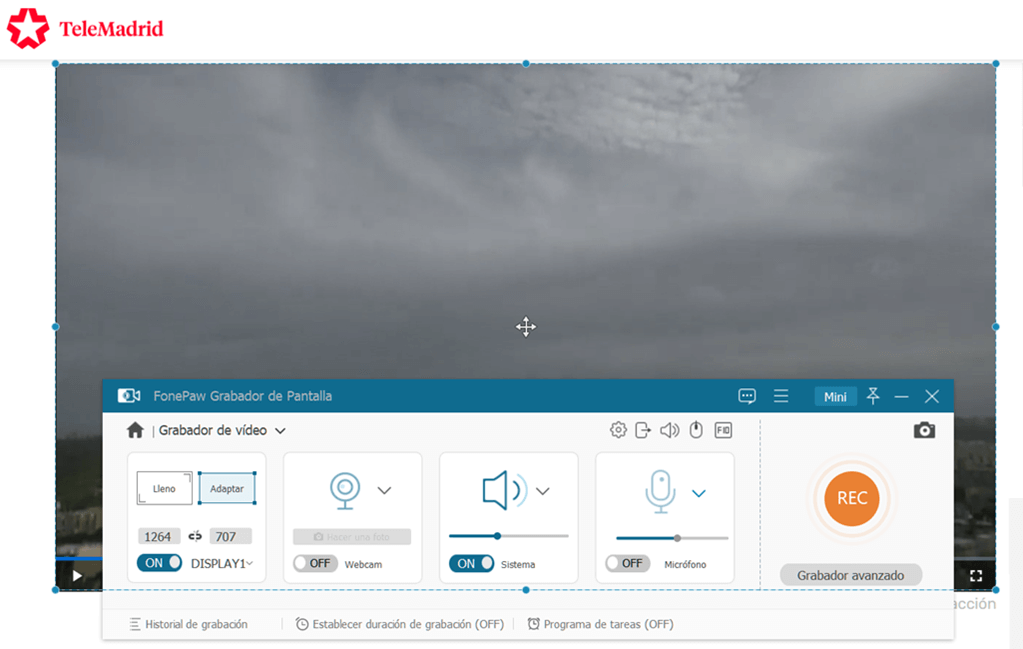Click the FonePaw Grabador de Pantalla title
Viewport: 1023px width, 649px height.
(243, 396)
